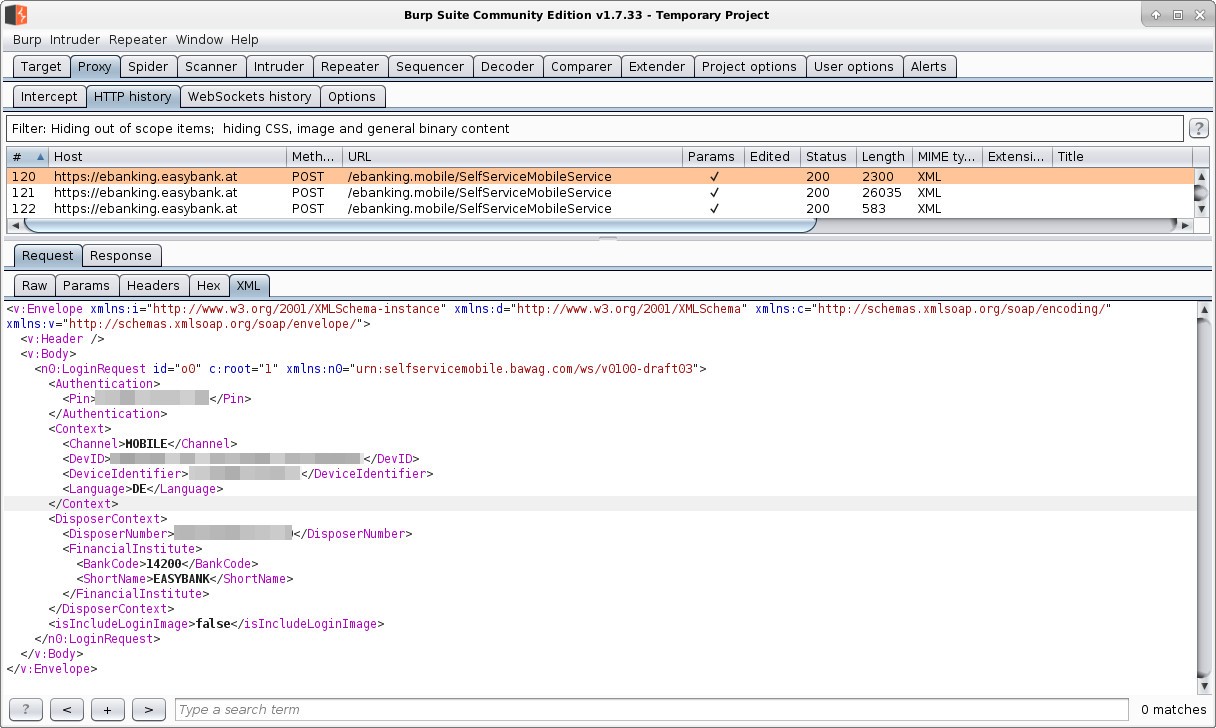Click the n0:LoginRequest opening tag line

pyautogui.click(x=370, y=369)
